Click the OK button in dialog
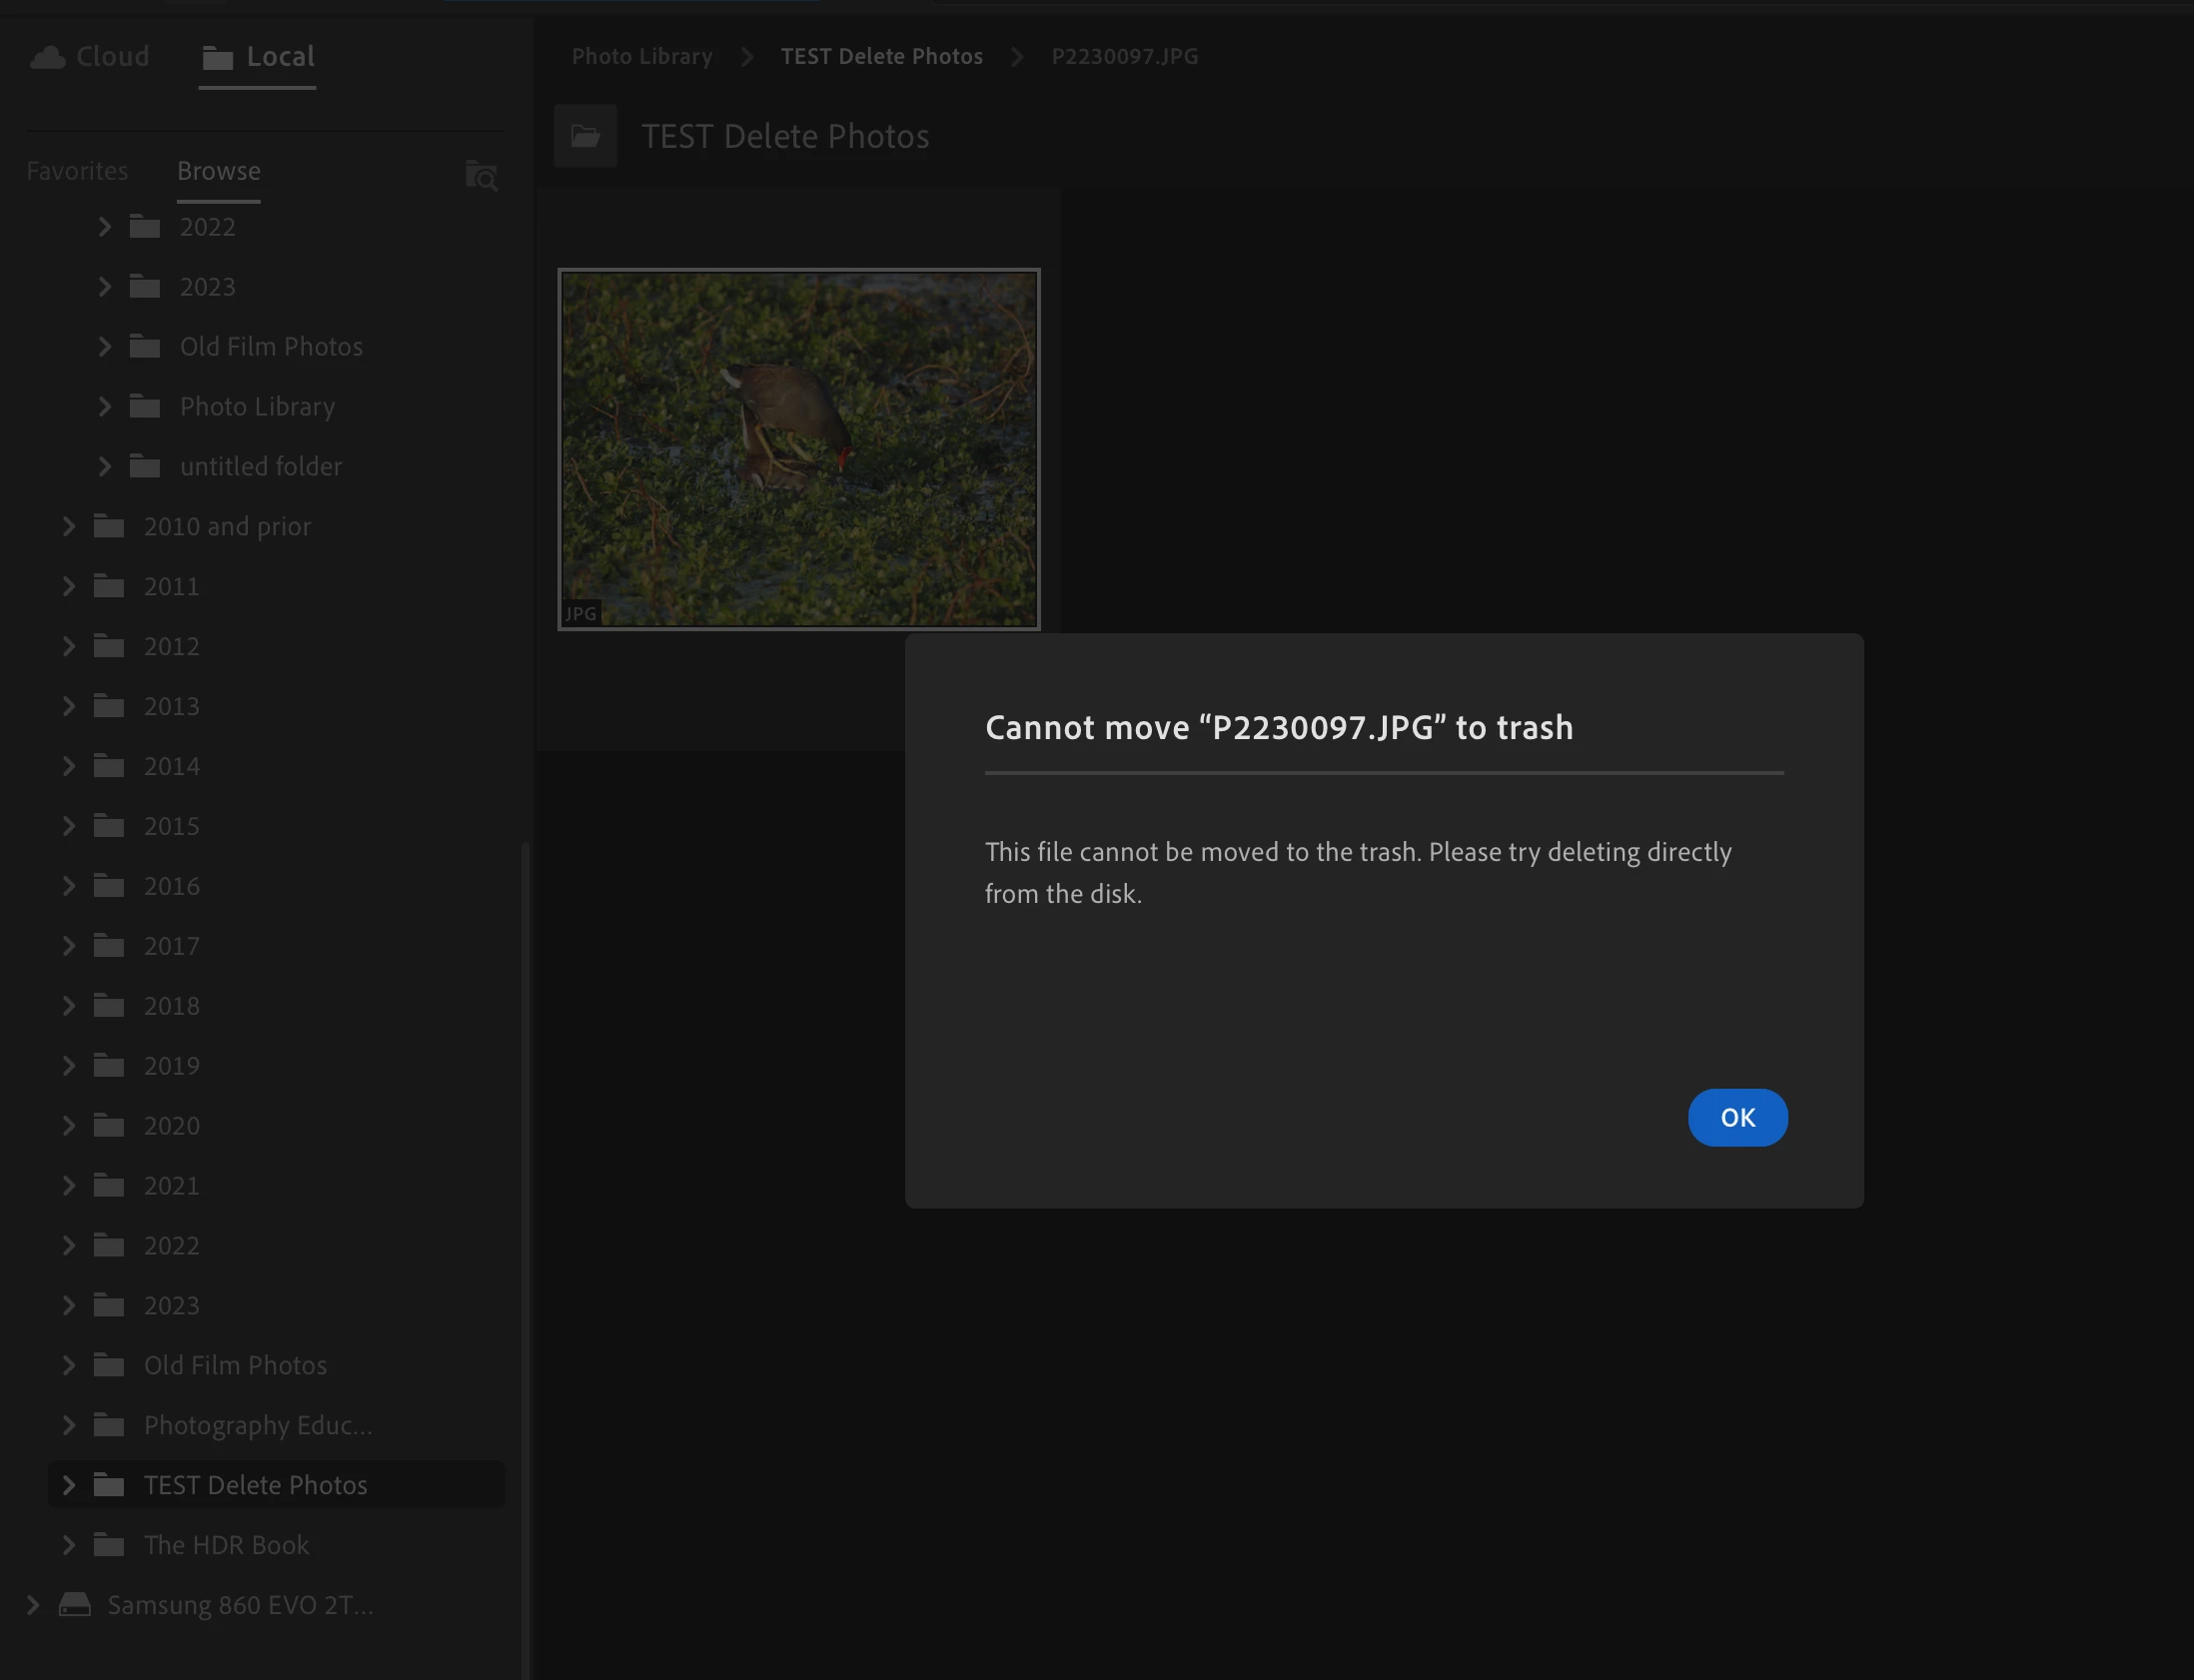Image resolution: width=2194 pixels, height=1680 pixels. point(1737,1117)
